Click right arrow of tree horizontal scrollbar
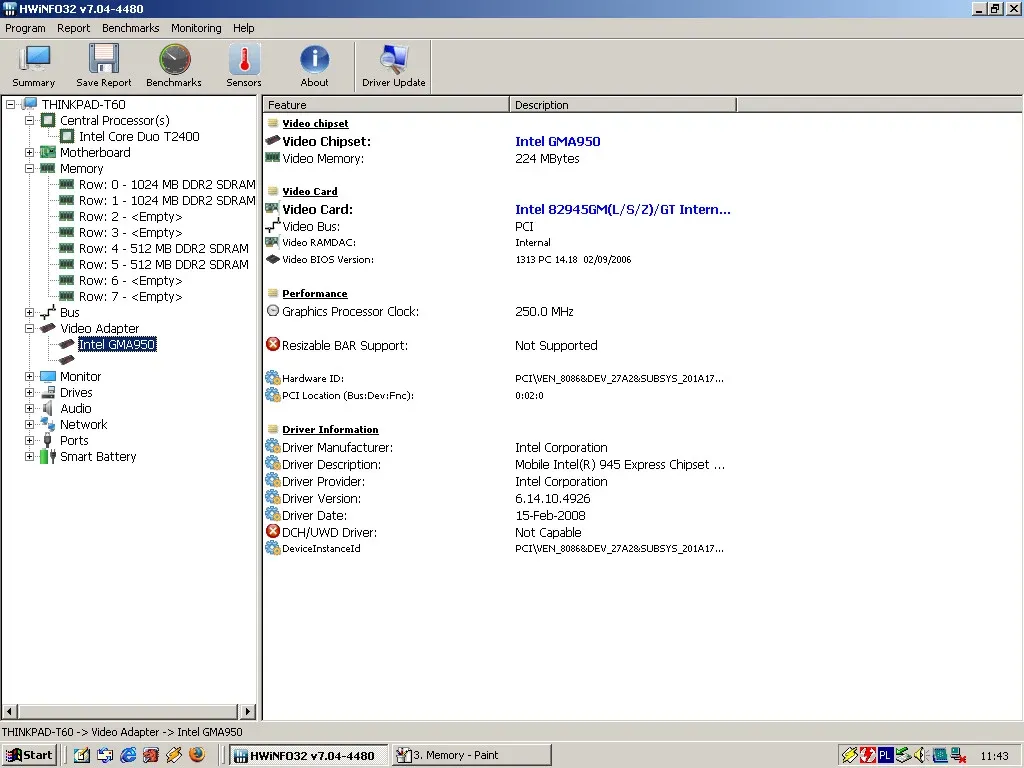 tap(248, 711)
